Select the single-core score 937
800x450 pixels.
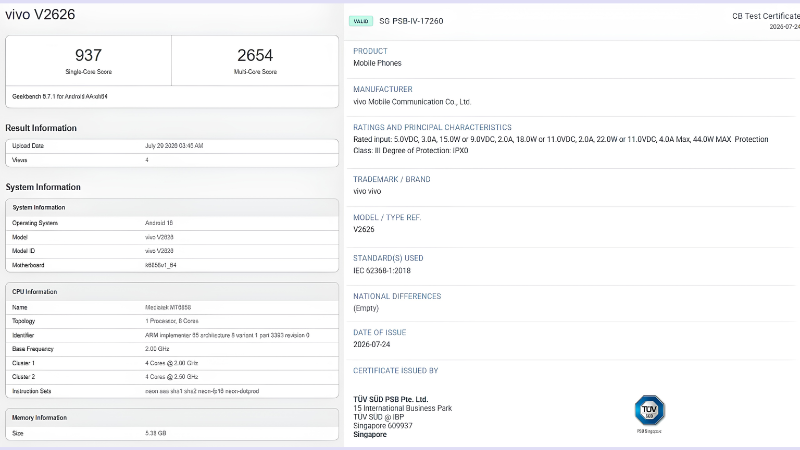(88, 55)
